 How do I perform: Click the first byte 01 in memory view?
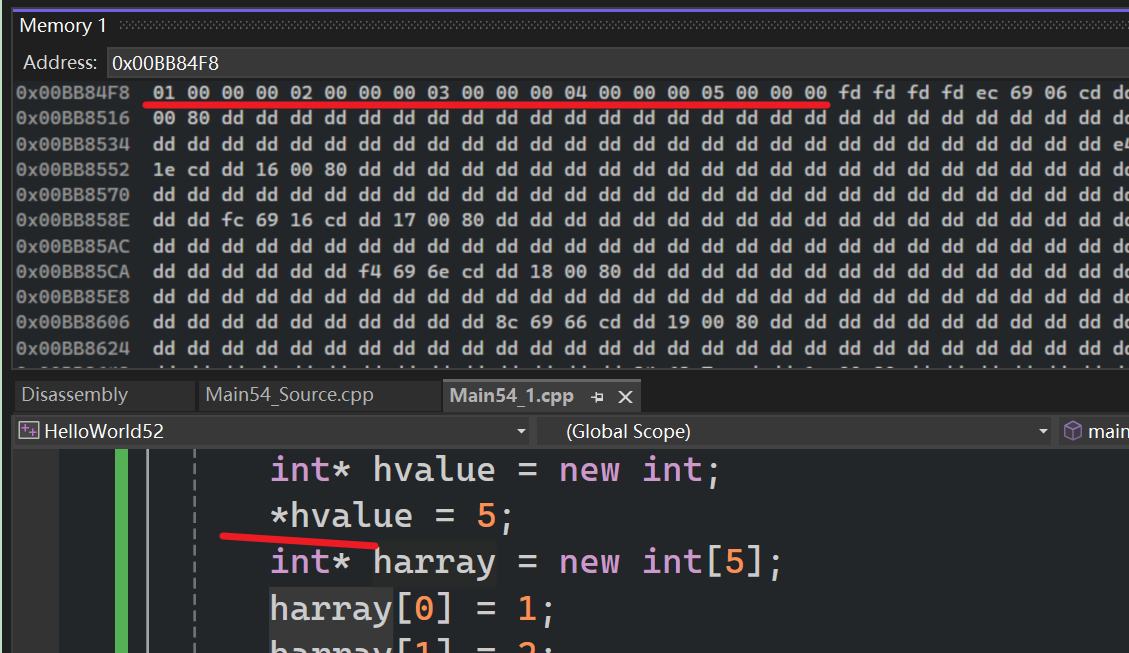(x=164, y=93)
